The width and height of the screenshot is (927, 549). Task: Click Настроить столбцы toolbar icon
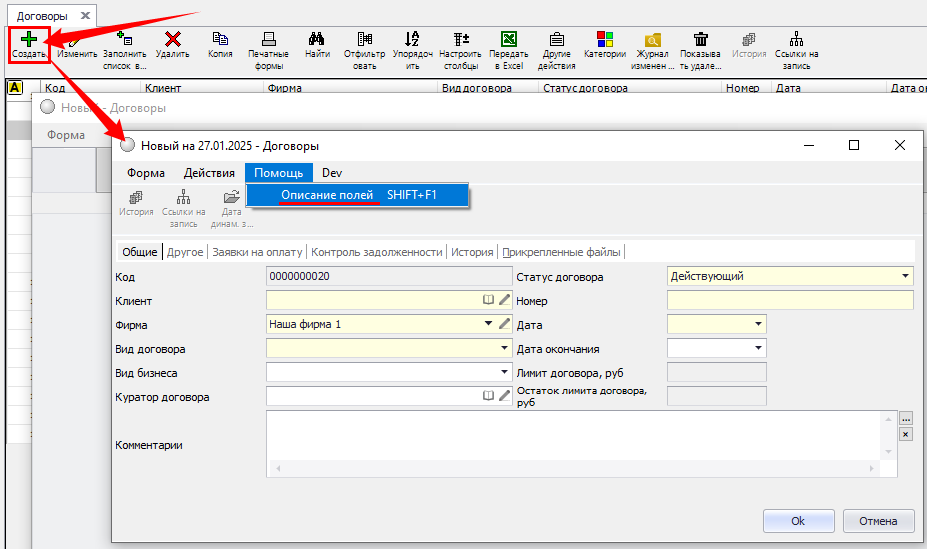tap(461, 39)
